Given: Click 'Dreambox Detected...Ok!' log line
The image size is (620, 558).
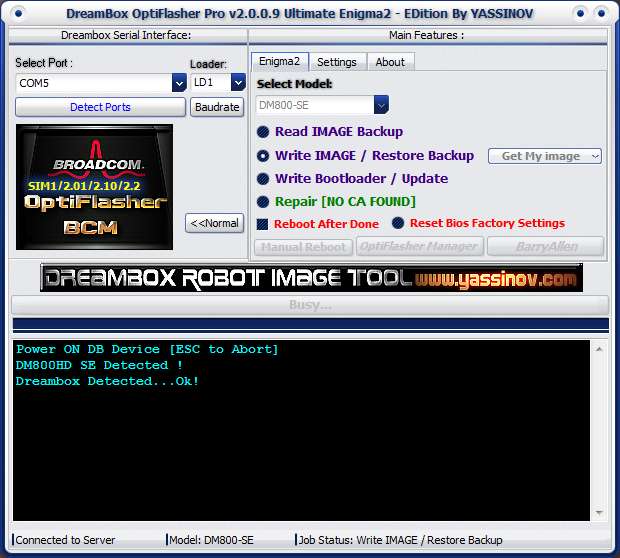Looking at the screenshot, I should point(107,381).
